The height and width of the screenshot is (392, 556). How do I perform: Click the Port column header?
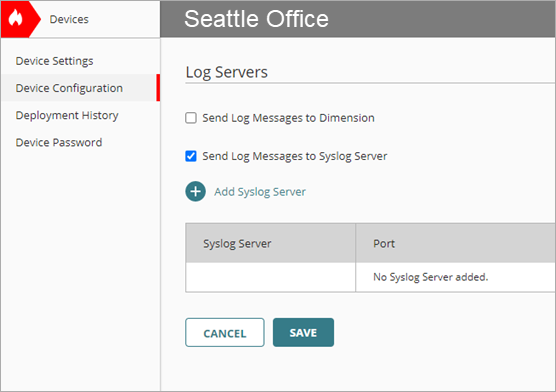[455, 243]
